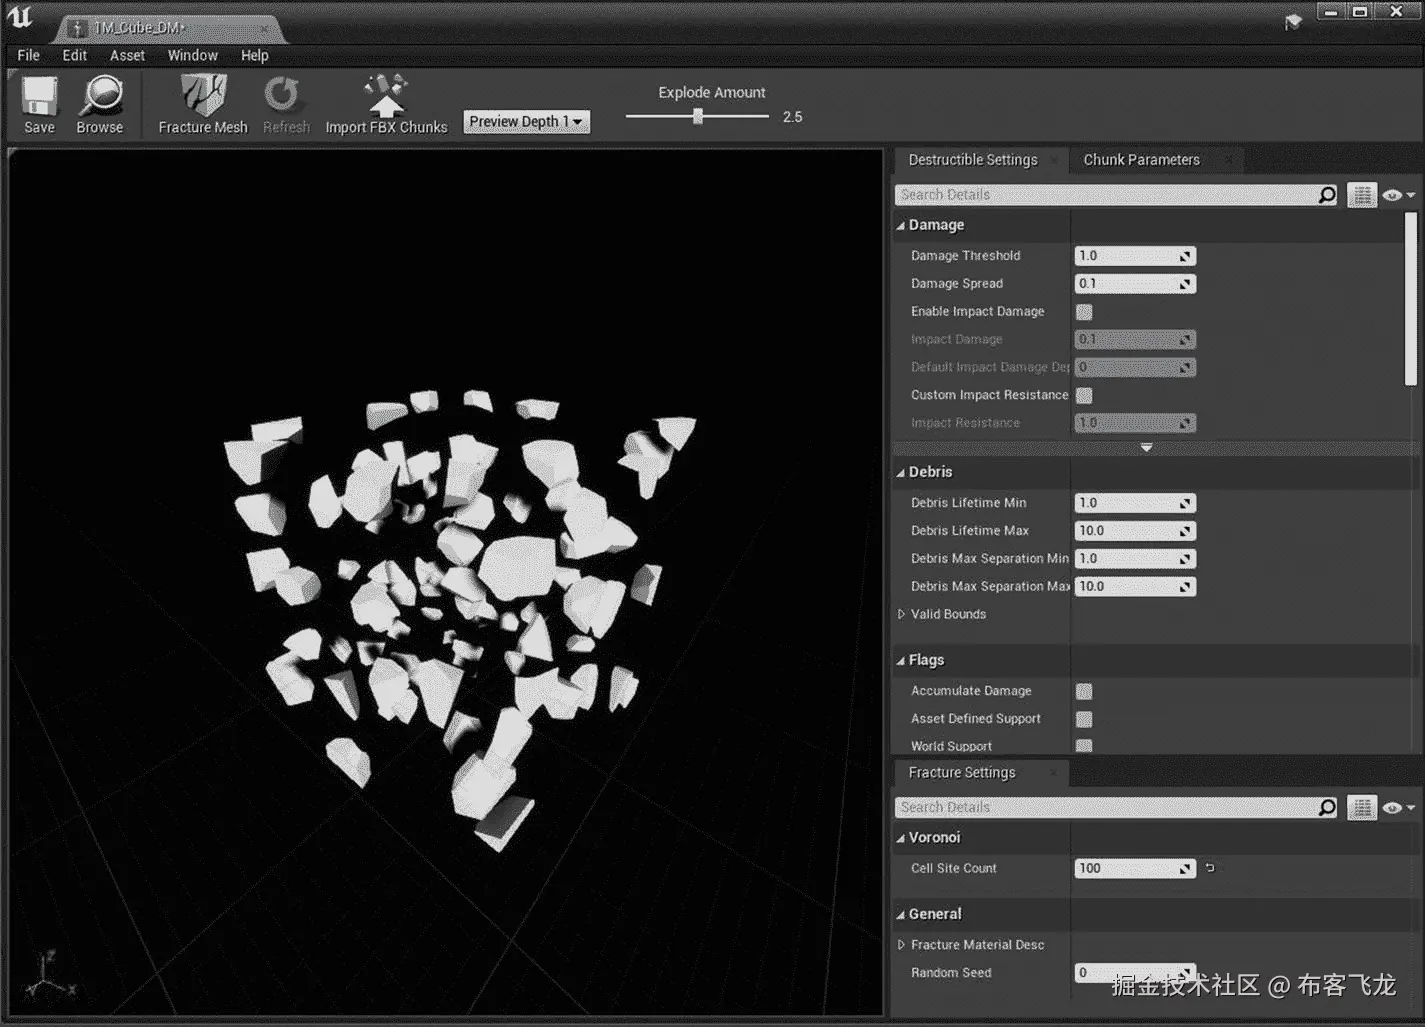Toggle Custom Impact Resistance checkbox
The image size is (1425, 1027).
pyautogui.click(x=1084, y=395)
